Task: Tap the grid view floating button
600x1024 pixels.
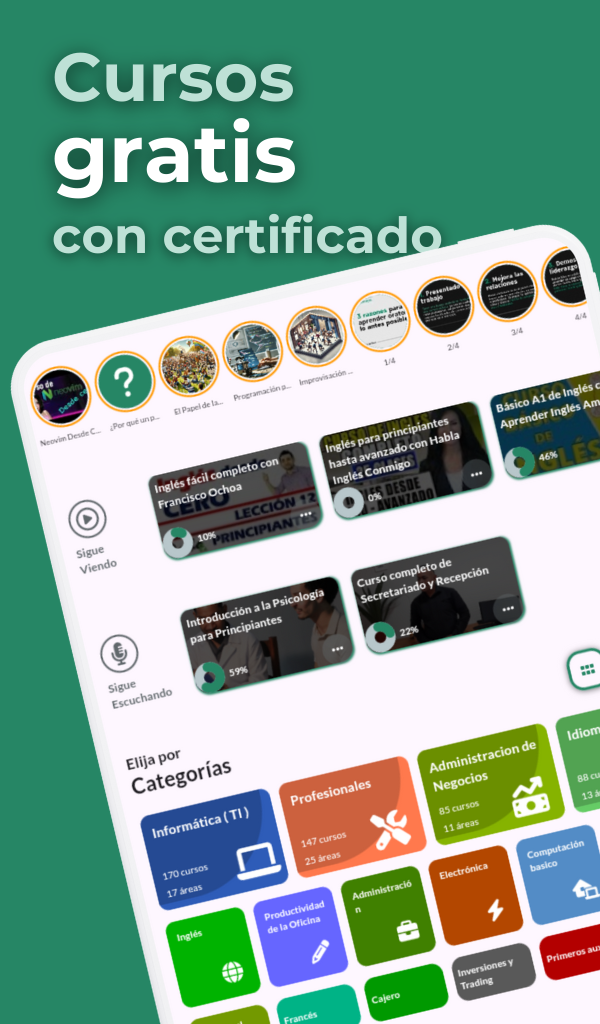Action: (586, 669)
